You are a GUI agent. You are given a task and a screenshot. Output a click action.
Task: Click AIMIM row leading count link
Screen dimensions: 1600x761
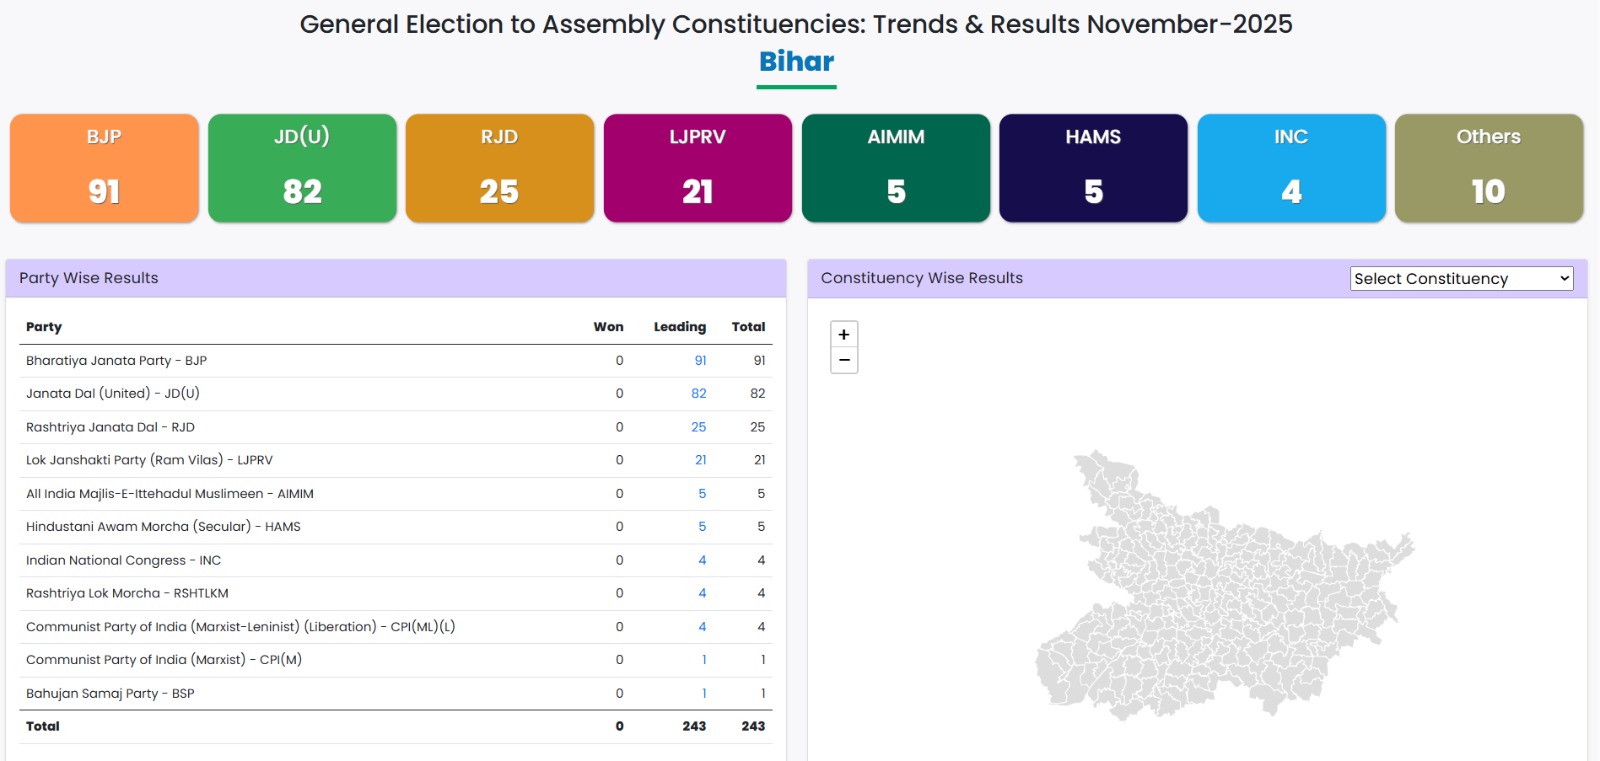[x=702, y=494]
